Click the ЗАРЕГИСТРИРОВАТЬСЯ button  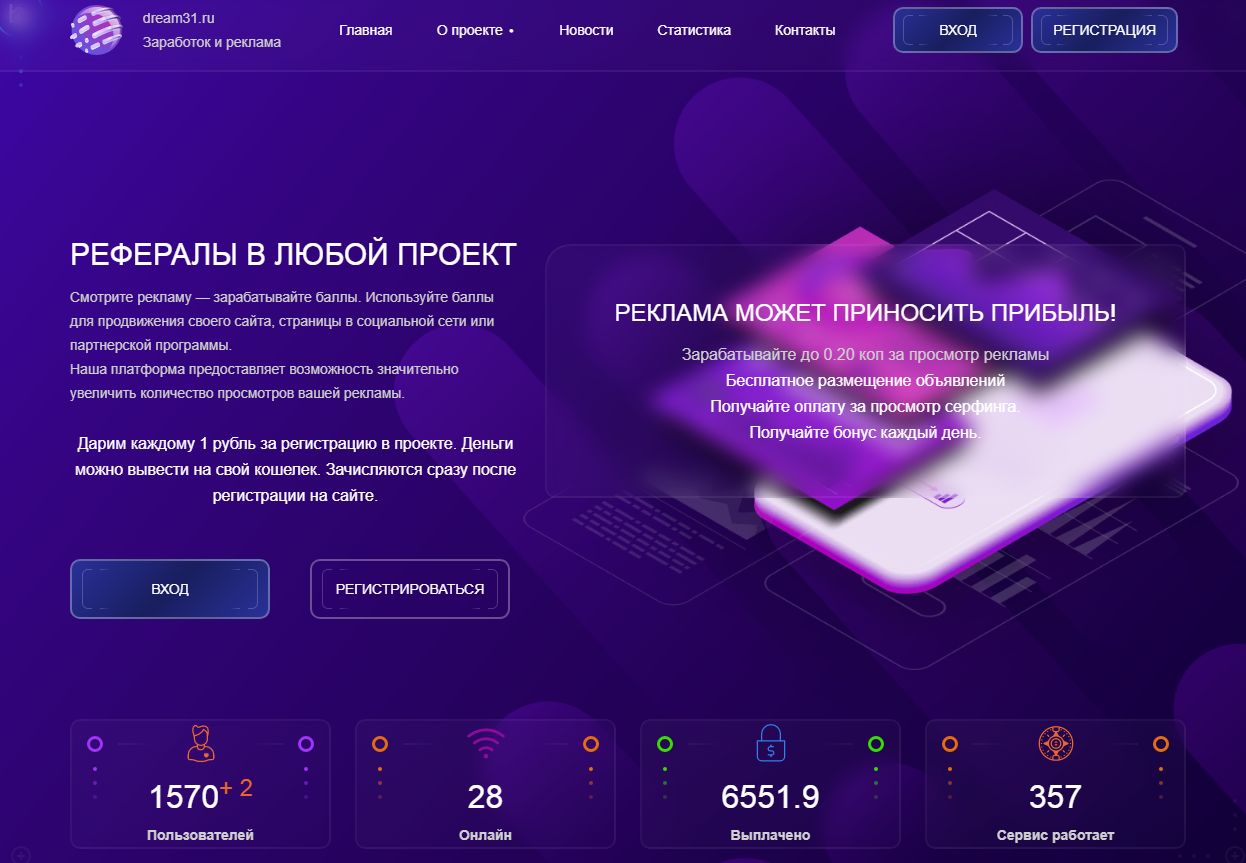[410, 589]
